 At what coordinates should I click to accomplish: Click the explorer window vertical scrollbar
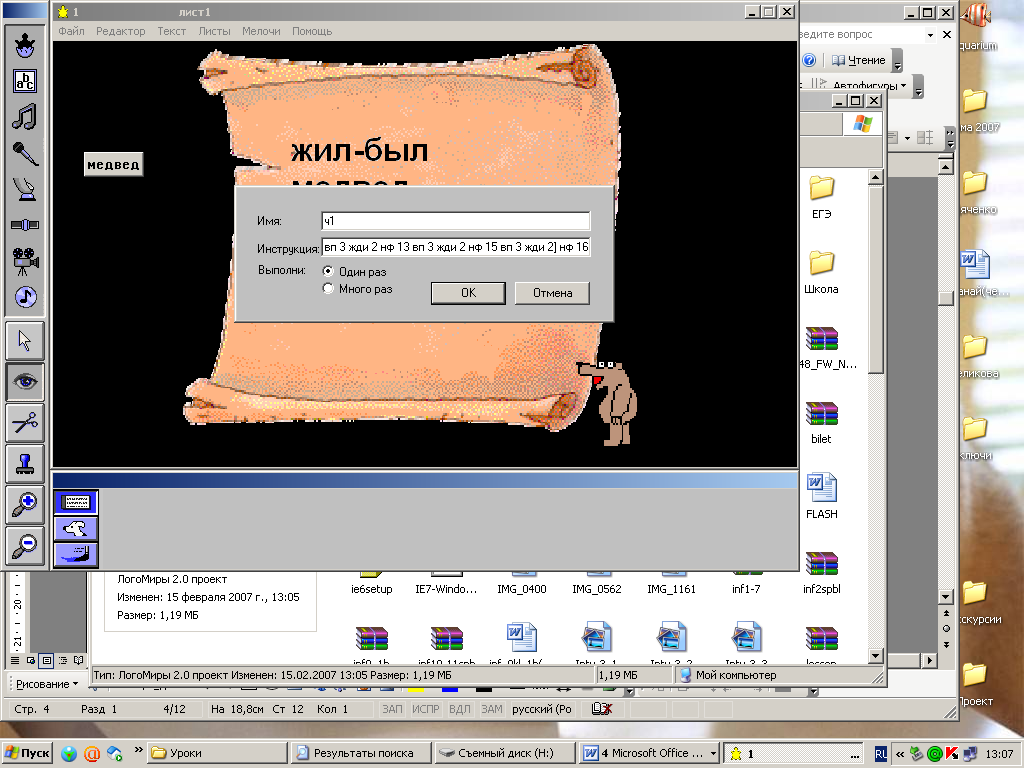(x=875, y=415)
